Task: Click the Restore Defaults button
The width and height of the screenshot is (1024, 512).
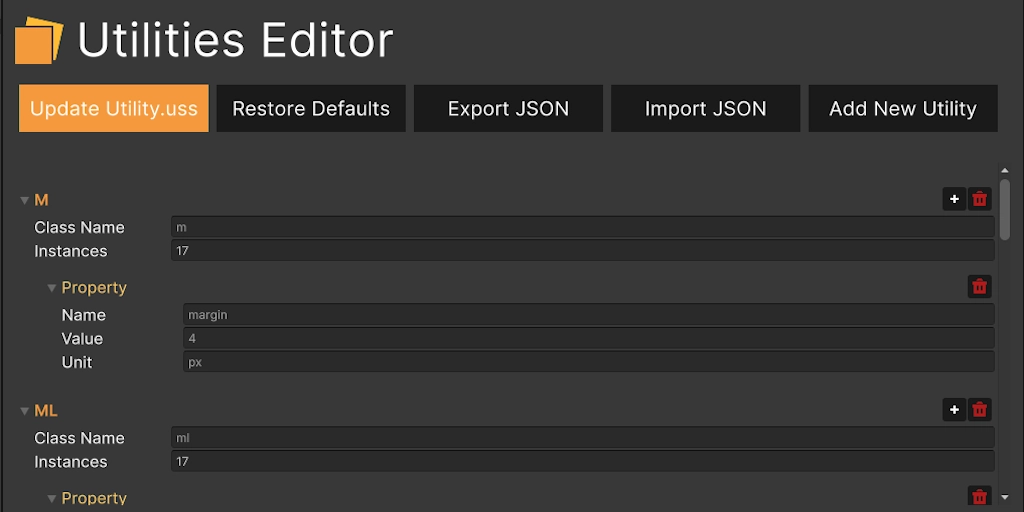Action: (x=311, y=108)
